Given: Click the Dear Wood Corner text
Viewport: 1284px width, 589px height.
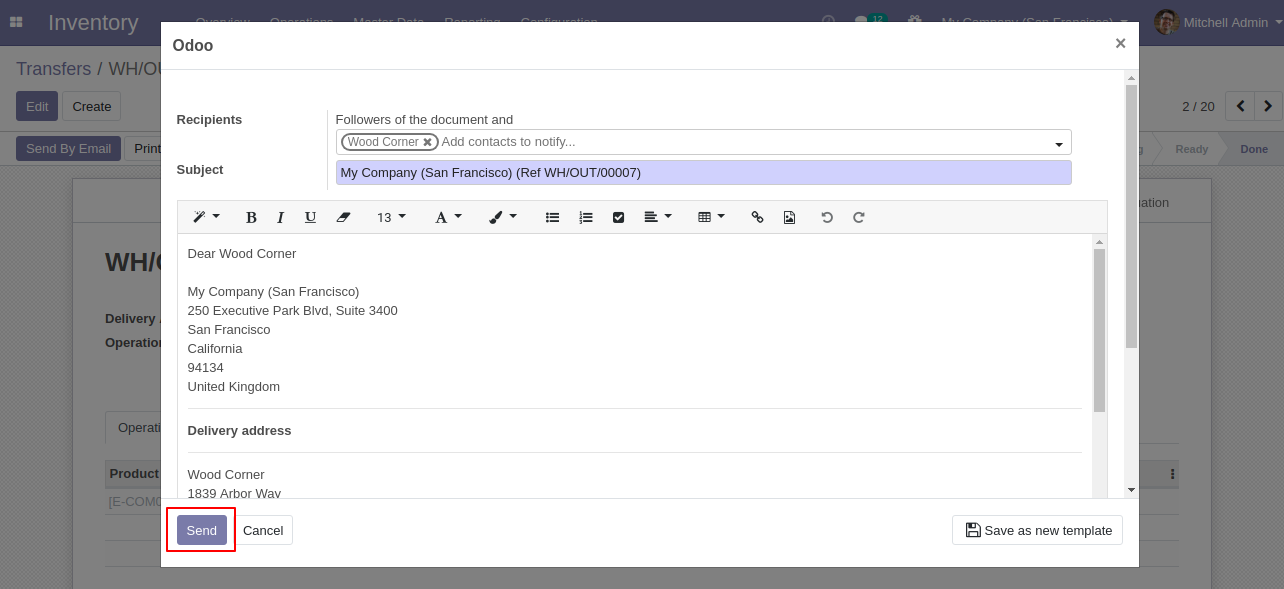Looking at the screenshot, I should click(242, 254).
